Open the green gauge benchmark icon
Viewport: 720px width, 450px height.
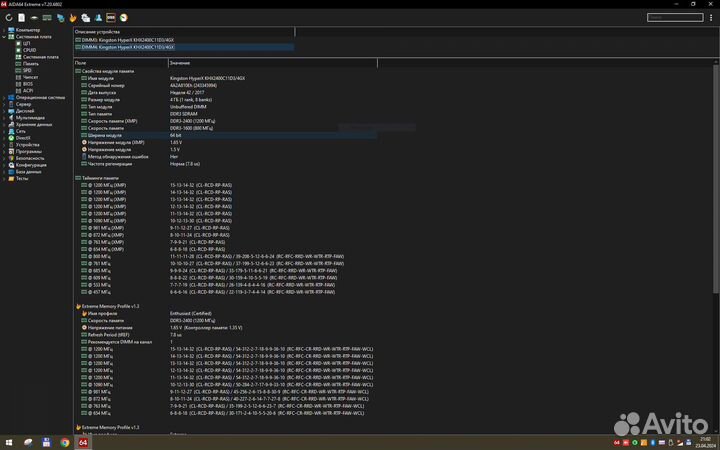[x=123, y=18]
